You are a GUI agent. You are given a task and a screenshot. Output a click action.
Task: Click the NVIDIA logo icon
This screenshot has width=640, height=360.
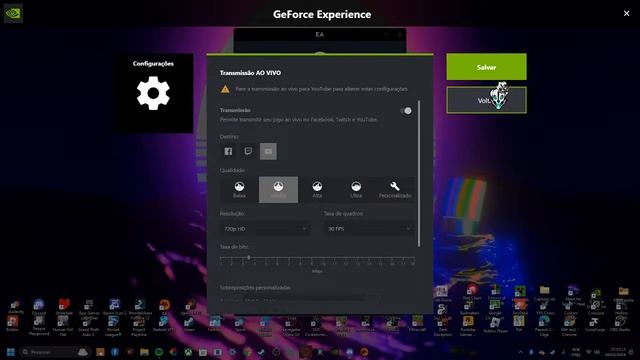[x=13, y=13]
